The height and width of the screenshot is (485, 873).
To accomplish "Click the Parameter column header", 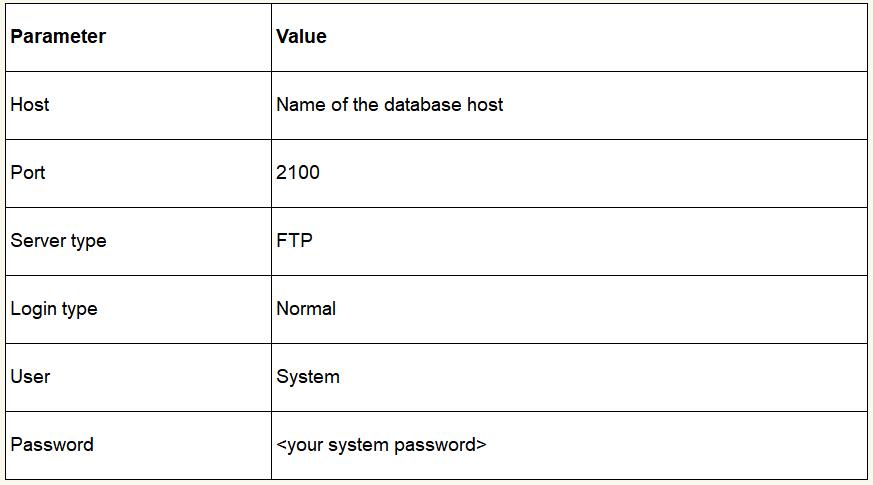I will click(58, 37).
